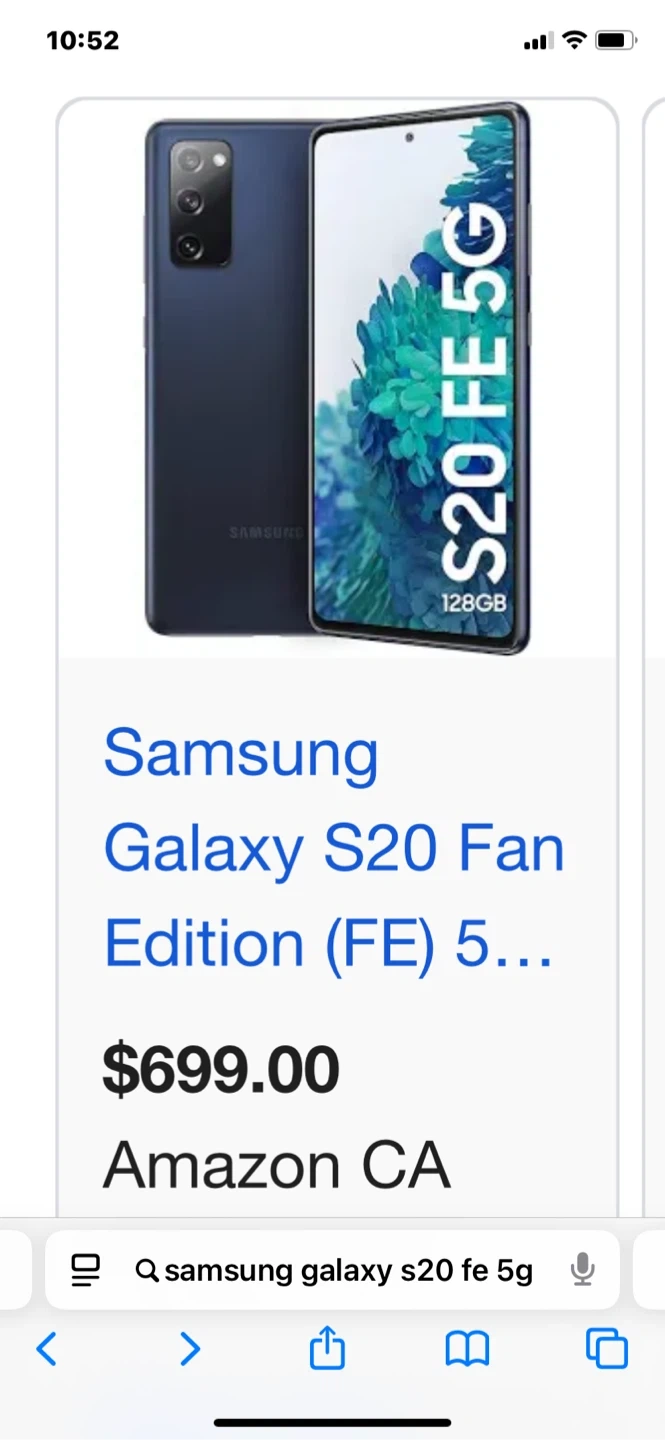Viewport: 665px width, 1440px height.
Task: Tap the next product card at right edge
Action: (x=653, y=600)
